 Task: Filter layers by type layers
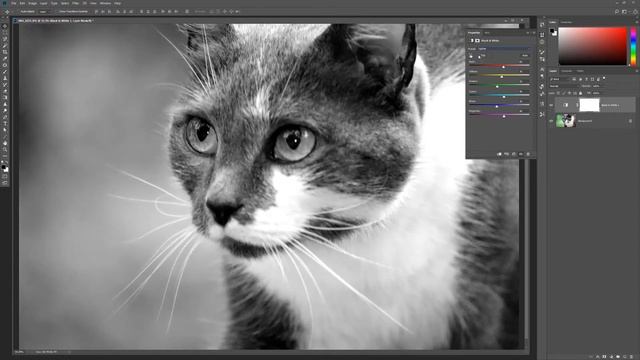[587, 79]
